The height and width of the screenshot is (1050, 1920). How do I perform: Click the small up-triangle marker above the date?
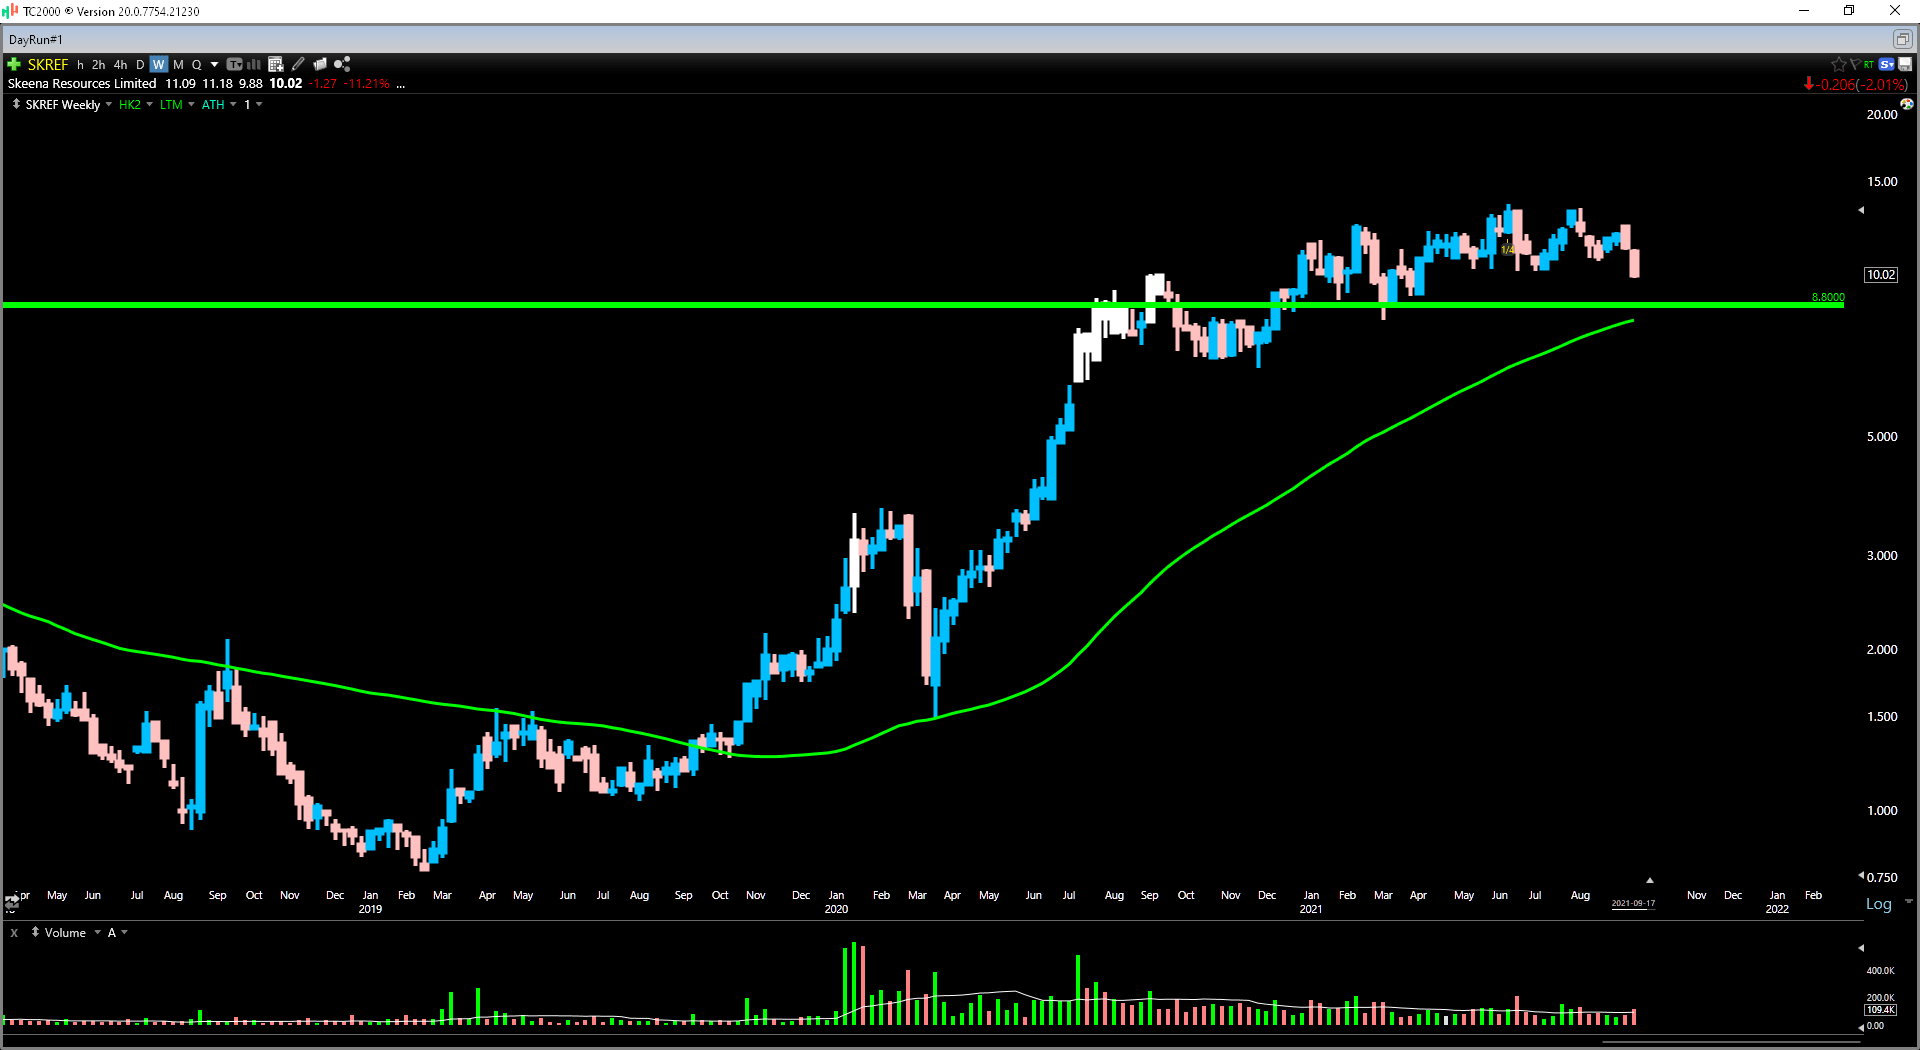(1649, 880)
